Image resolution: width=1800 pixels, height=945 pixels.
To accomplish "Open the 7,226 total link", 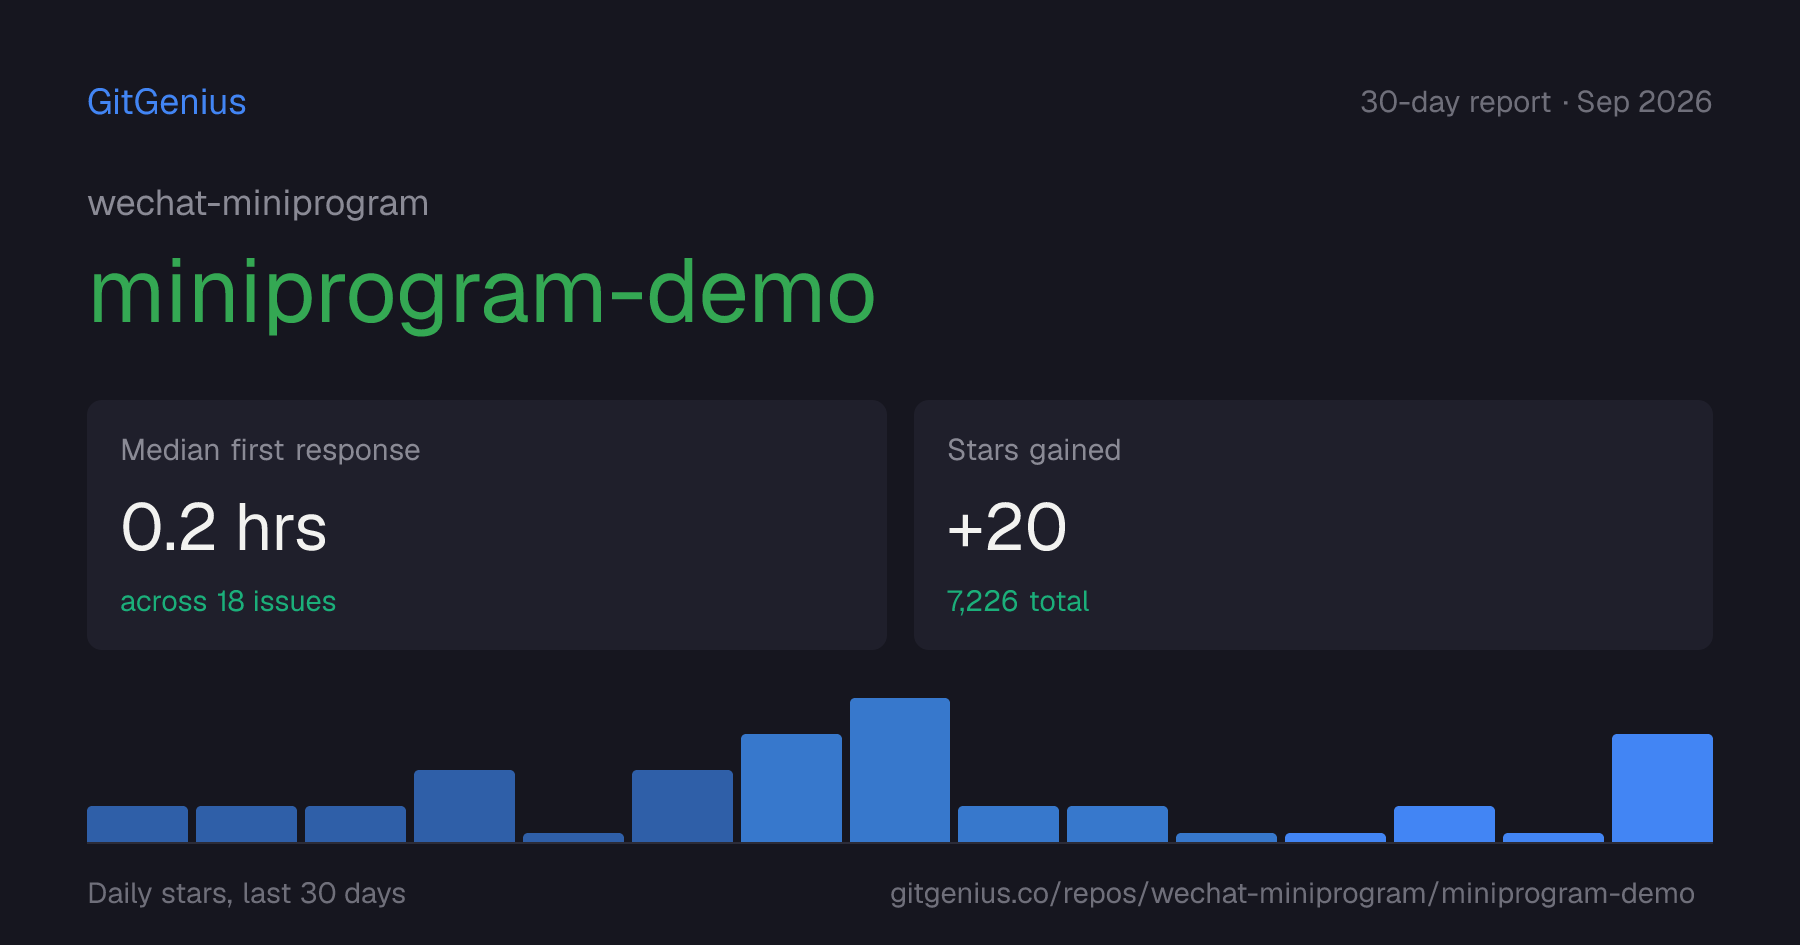I will [x=1018, y=601].
